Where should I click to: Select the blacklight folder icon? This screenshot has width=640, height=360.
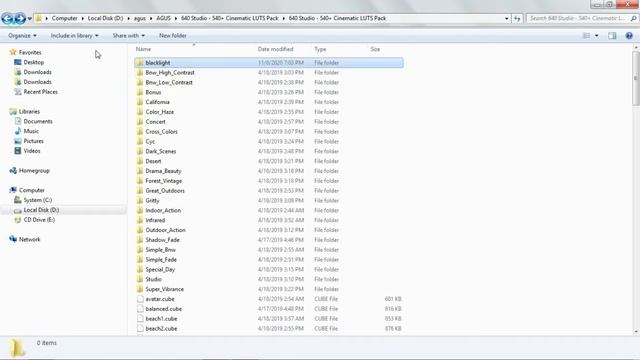140,62
